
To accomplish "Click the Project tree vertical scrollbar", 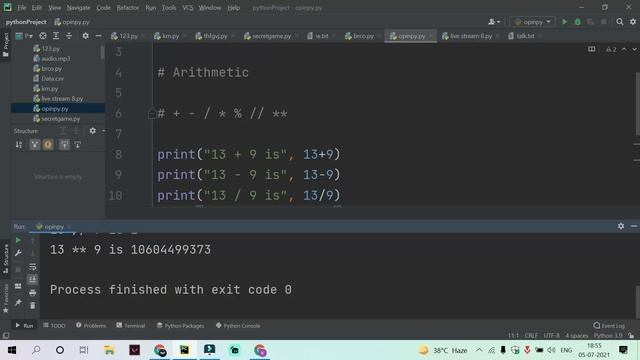I will click(x=102, y=52).
